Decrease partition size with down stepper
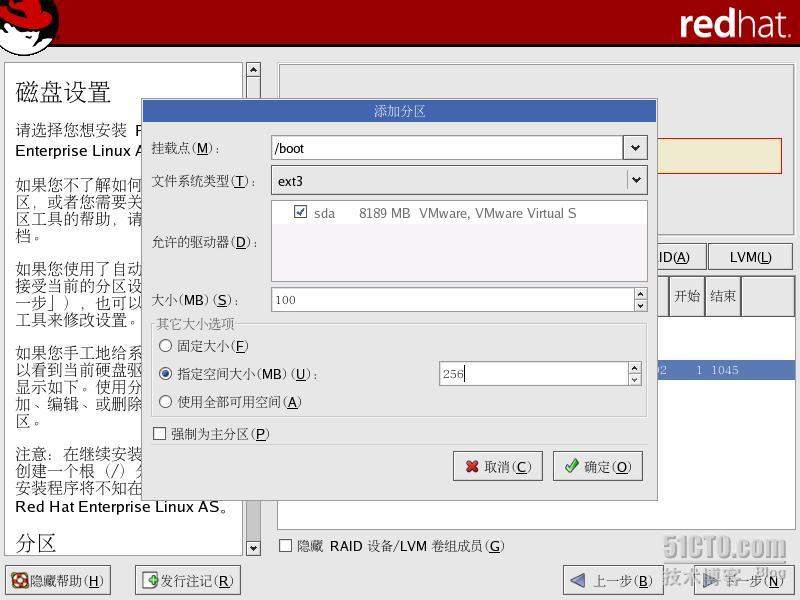The width and height of the screenshot is (800, 600). (x=640, y=306)
